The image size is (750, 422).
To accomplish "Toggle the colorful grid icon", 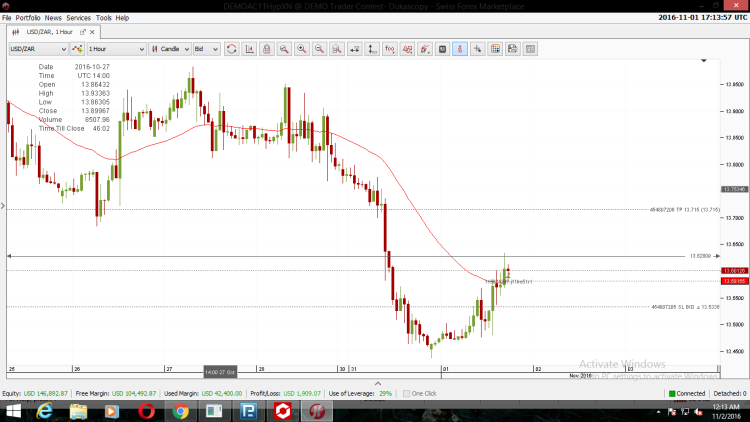I will click(x=495, y=49).
